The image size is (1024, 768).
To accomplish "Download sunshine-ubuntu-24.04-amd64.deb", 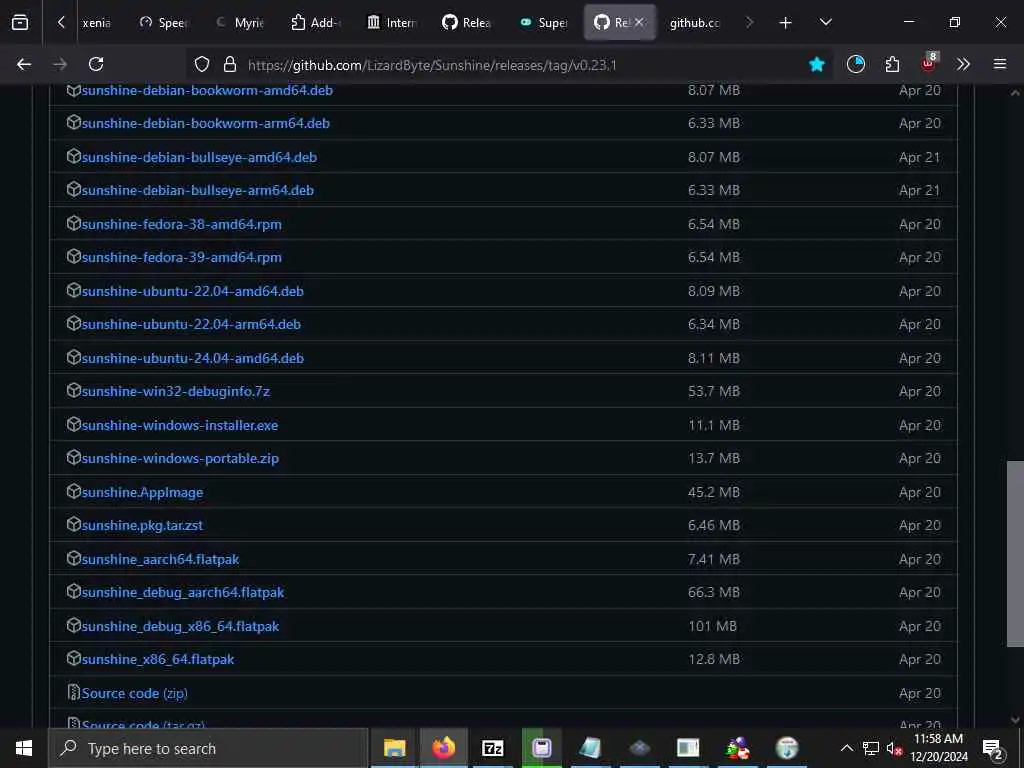I will point(193,359).
